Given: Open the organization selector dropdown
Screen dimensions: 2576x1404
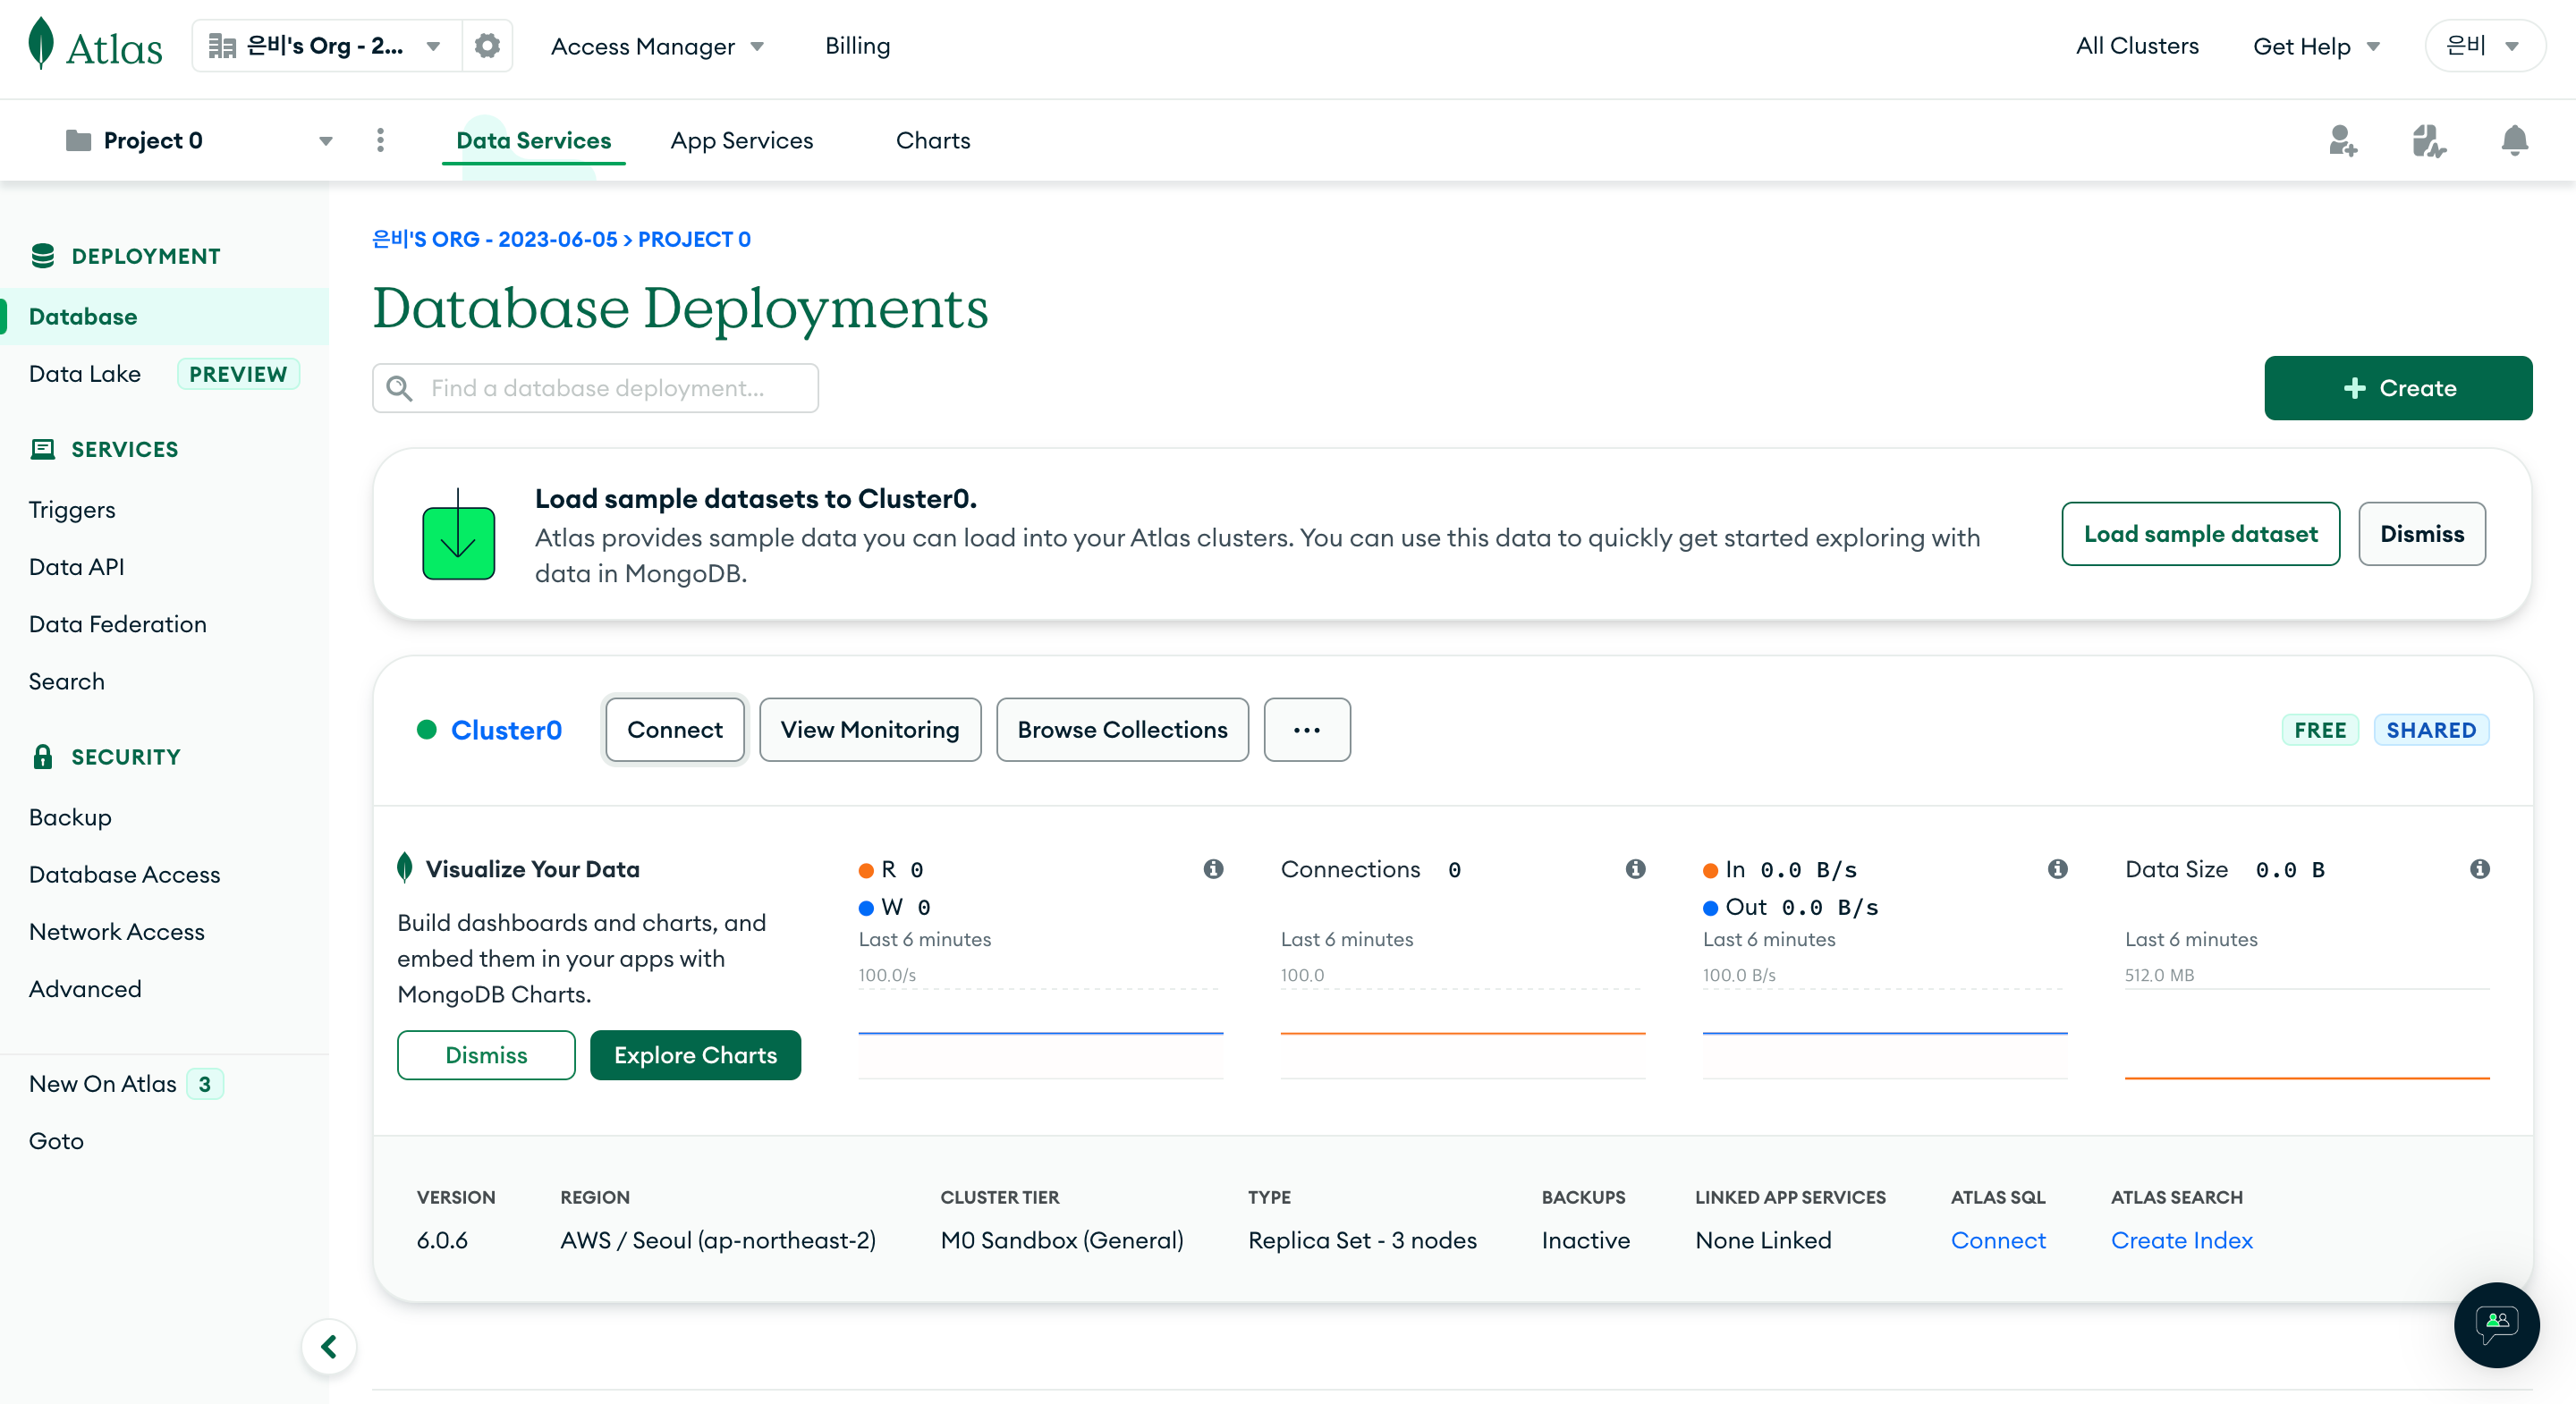Looking at the screenshot, I should point(326,46).
